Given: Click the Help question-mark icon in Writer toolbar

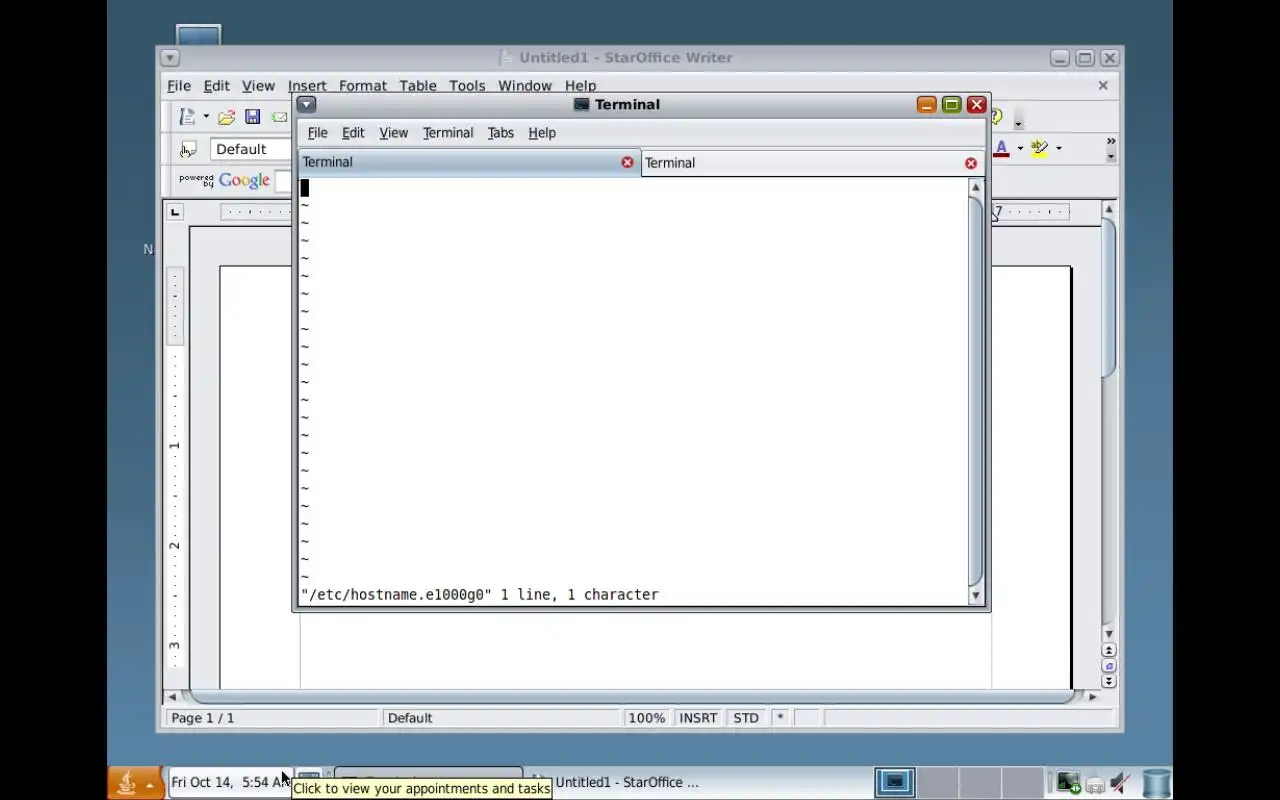Looking at the screenshot, I should point(997,117).
